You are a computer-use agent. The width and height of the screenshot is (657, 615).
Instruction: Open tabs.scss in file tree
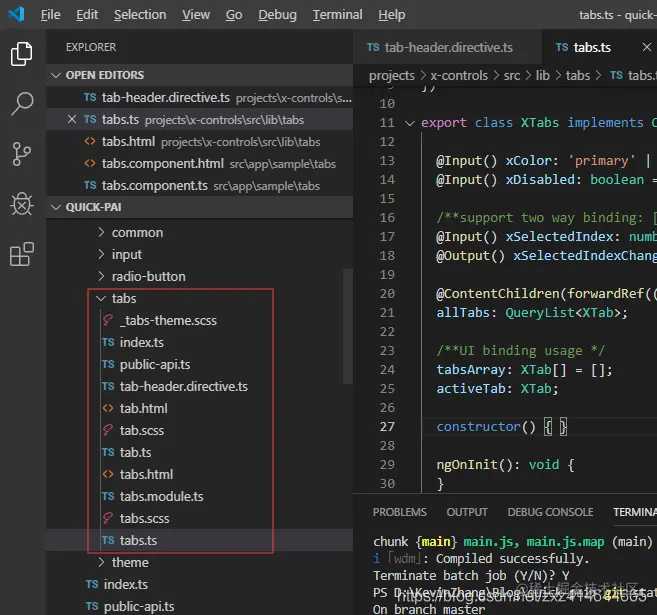point(199,519)
